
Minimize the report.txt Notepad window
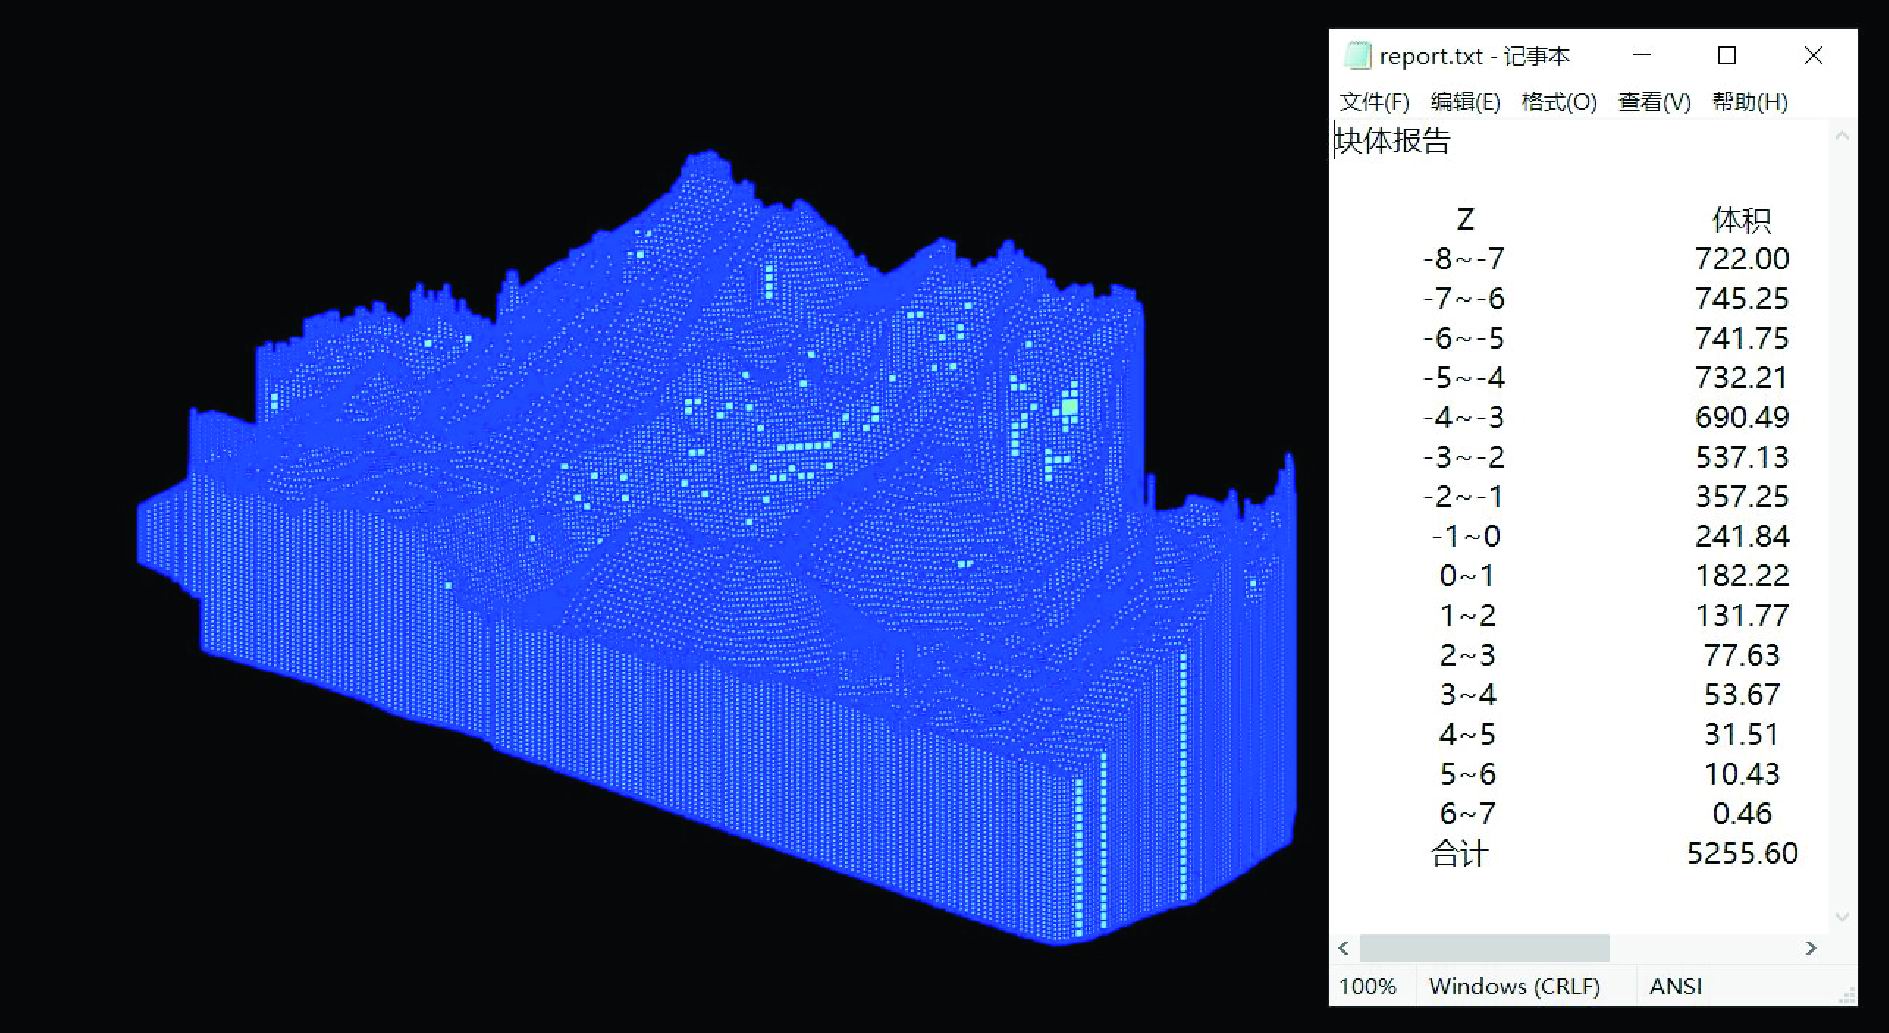(1642, 56)
